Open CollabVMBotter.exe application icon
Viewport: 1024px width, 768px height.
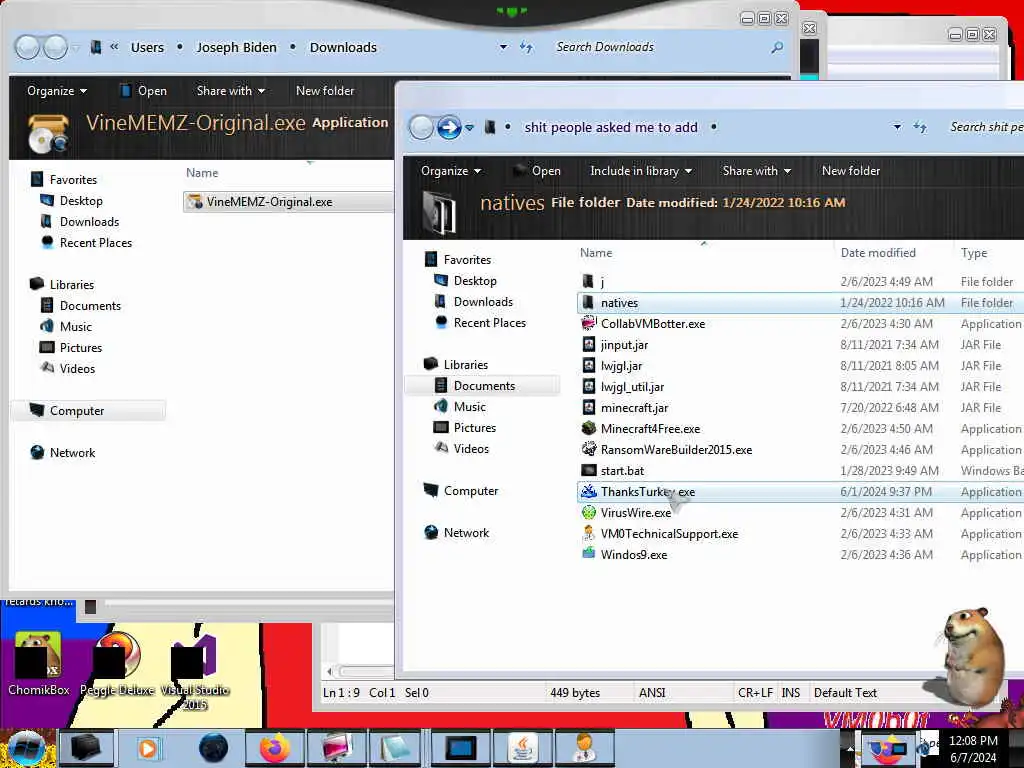tap(589, 323)
